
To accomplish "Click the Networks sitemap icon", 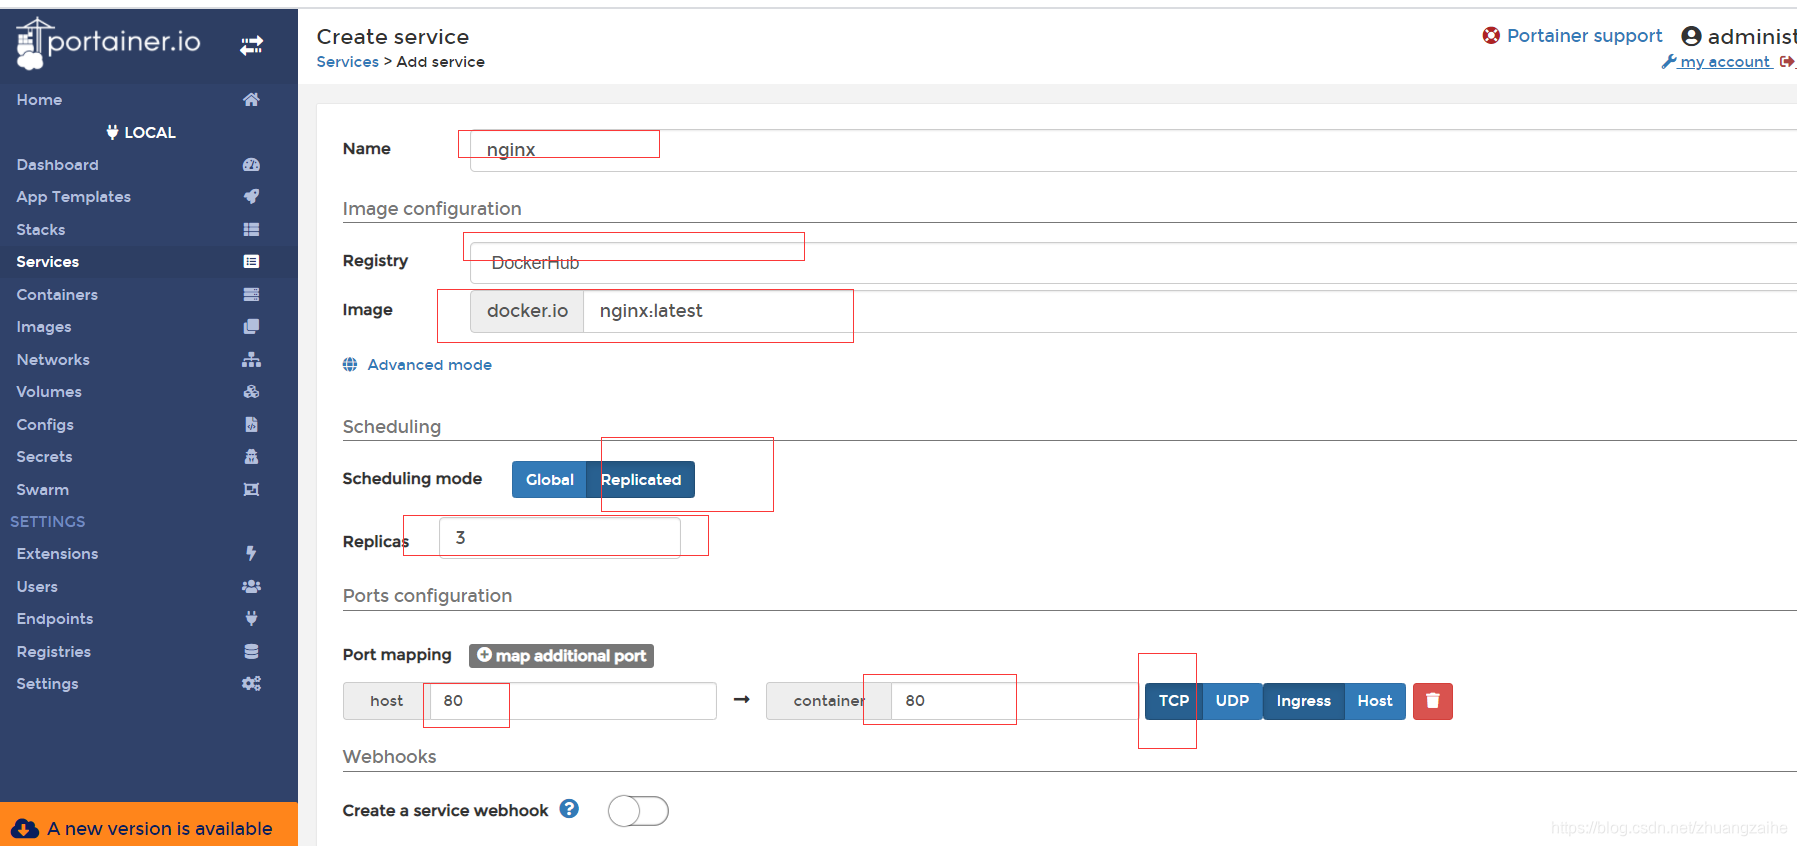I will [x=251, y=359].
